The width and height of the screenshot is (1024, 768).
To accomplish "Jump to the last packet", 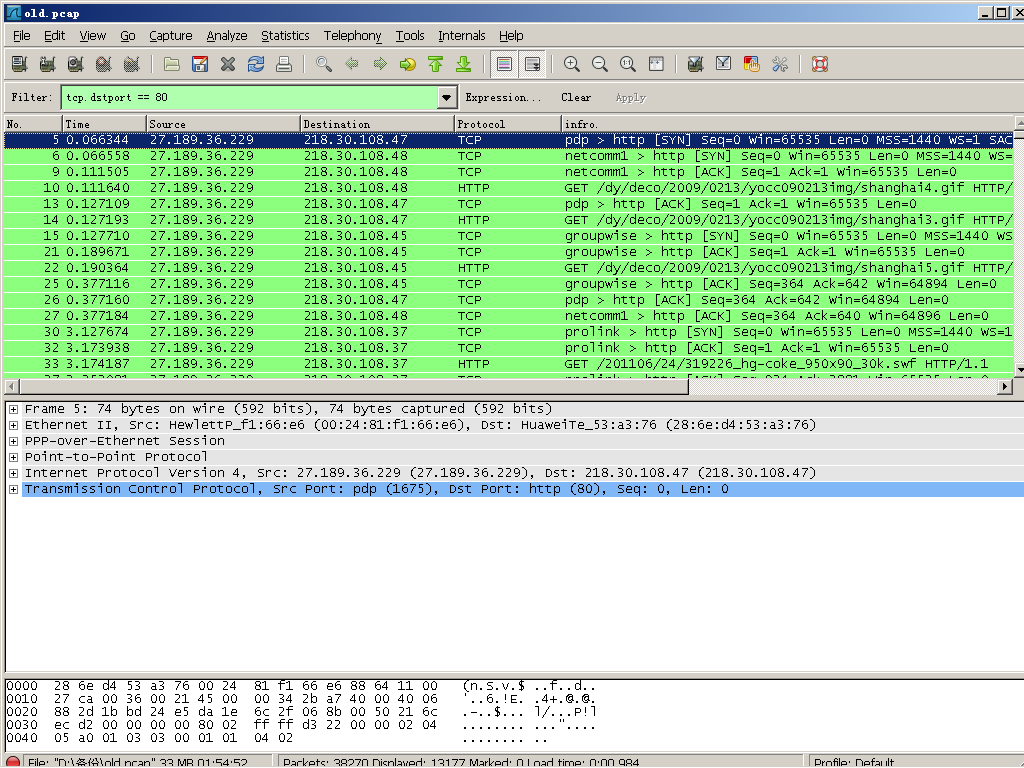I will pyautogui.click(x=464, y=64).
